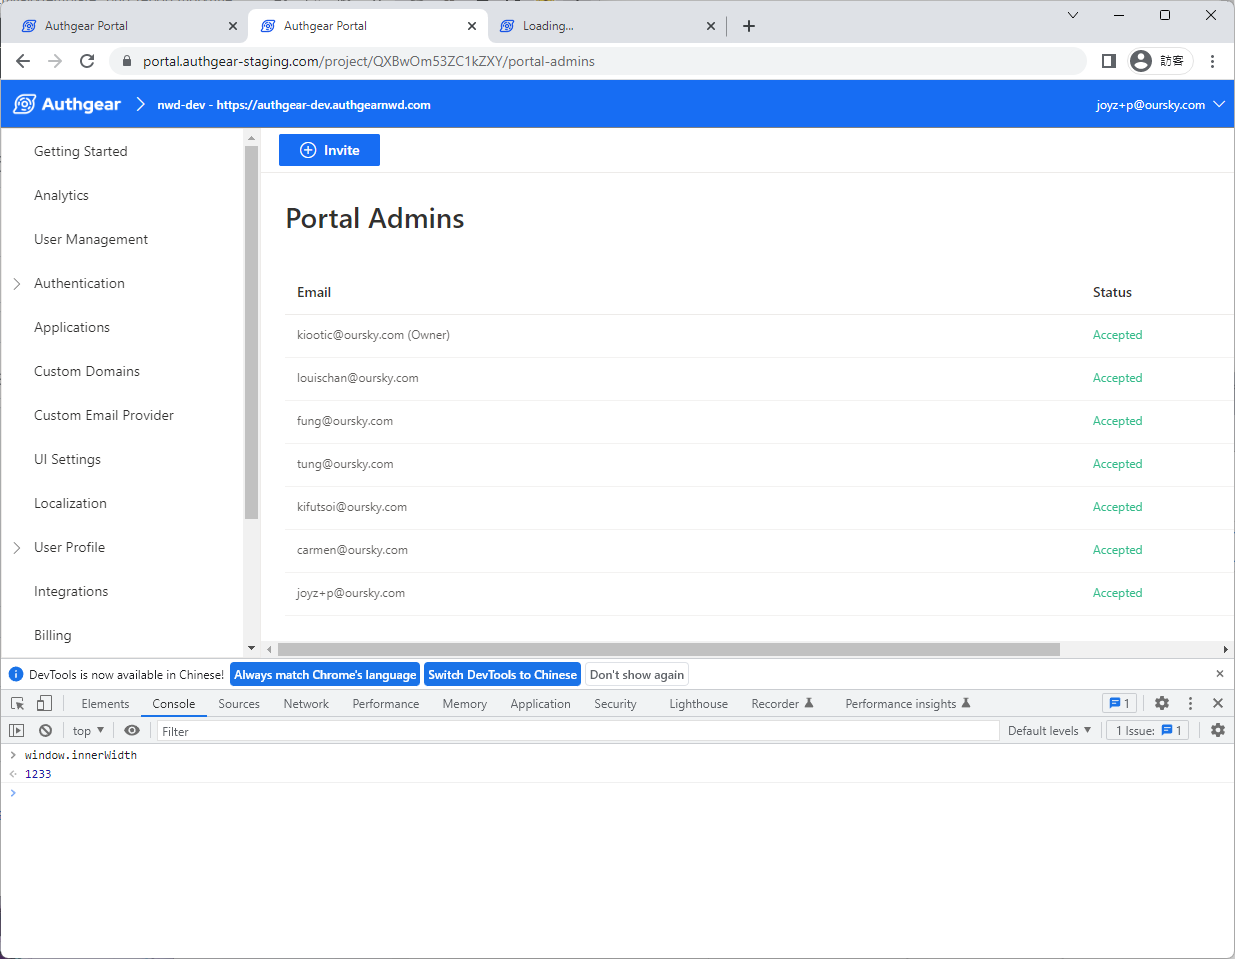Open the Performance insights tab
Image resolution: width=1235 pixels, height=959 pixels.
click(908, 703)
